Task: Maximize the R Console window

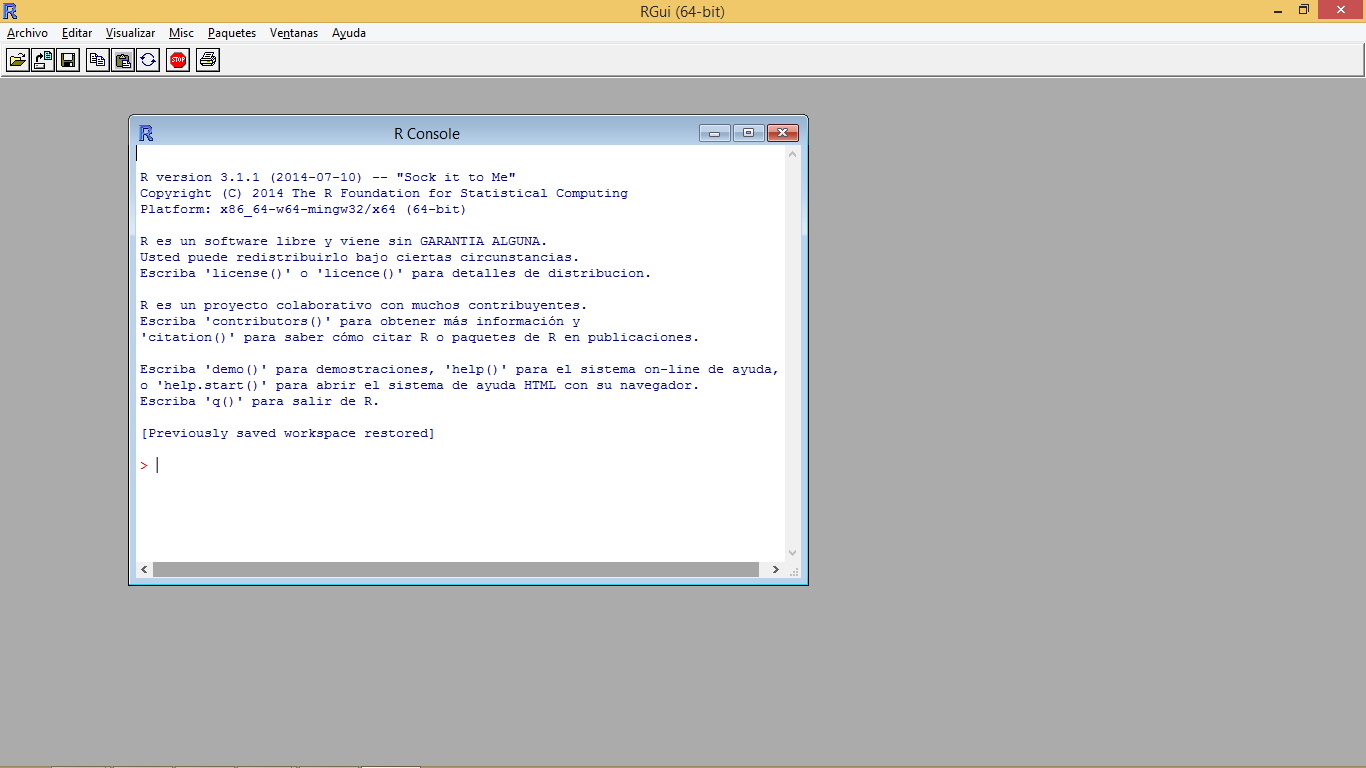Action: [748, 133]
